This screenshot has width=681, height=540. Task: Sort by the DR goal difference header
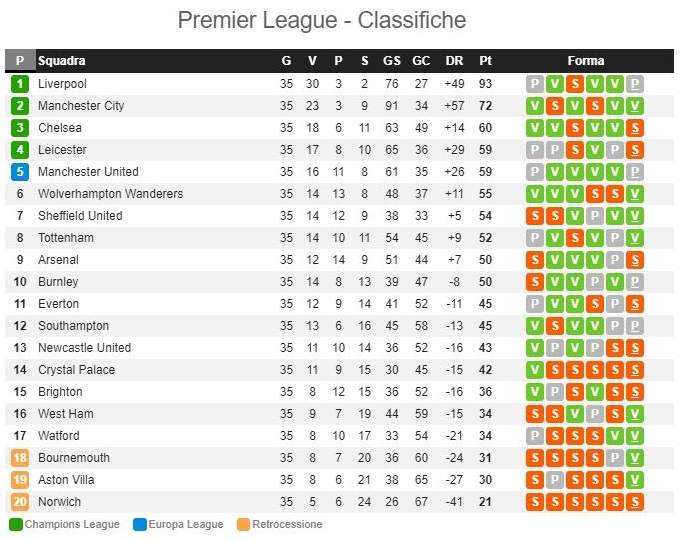[x=454, y=61]
